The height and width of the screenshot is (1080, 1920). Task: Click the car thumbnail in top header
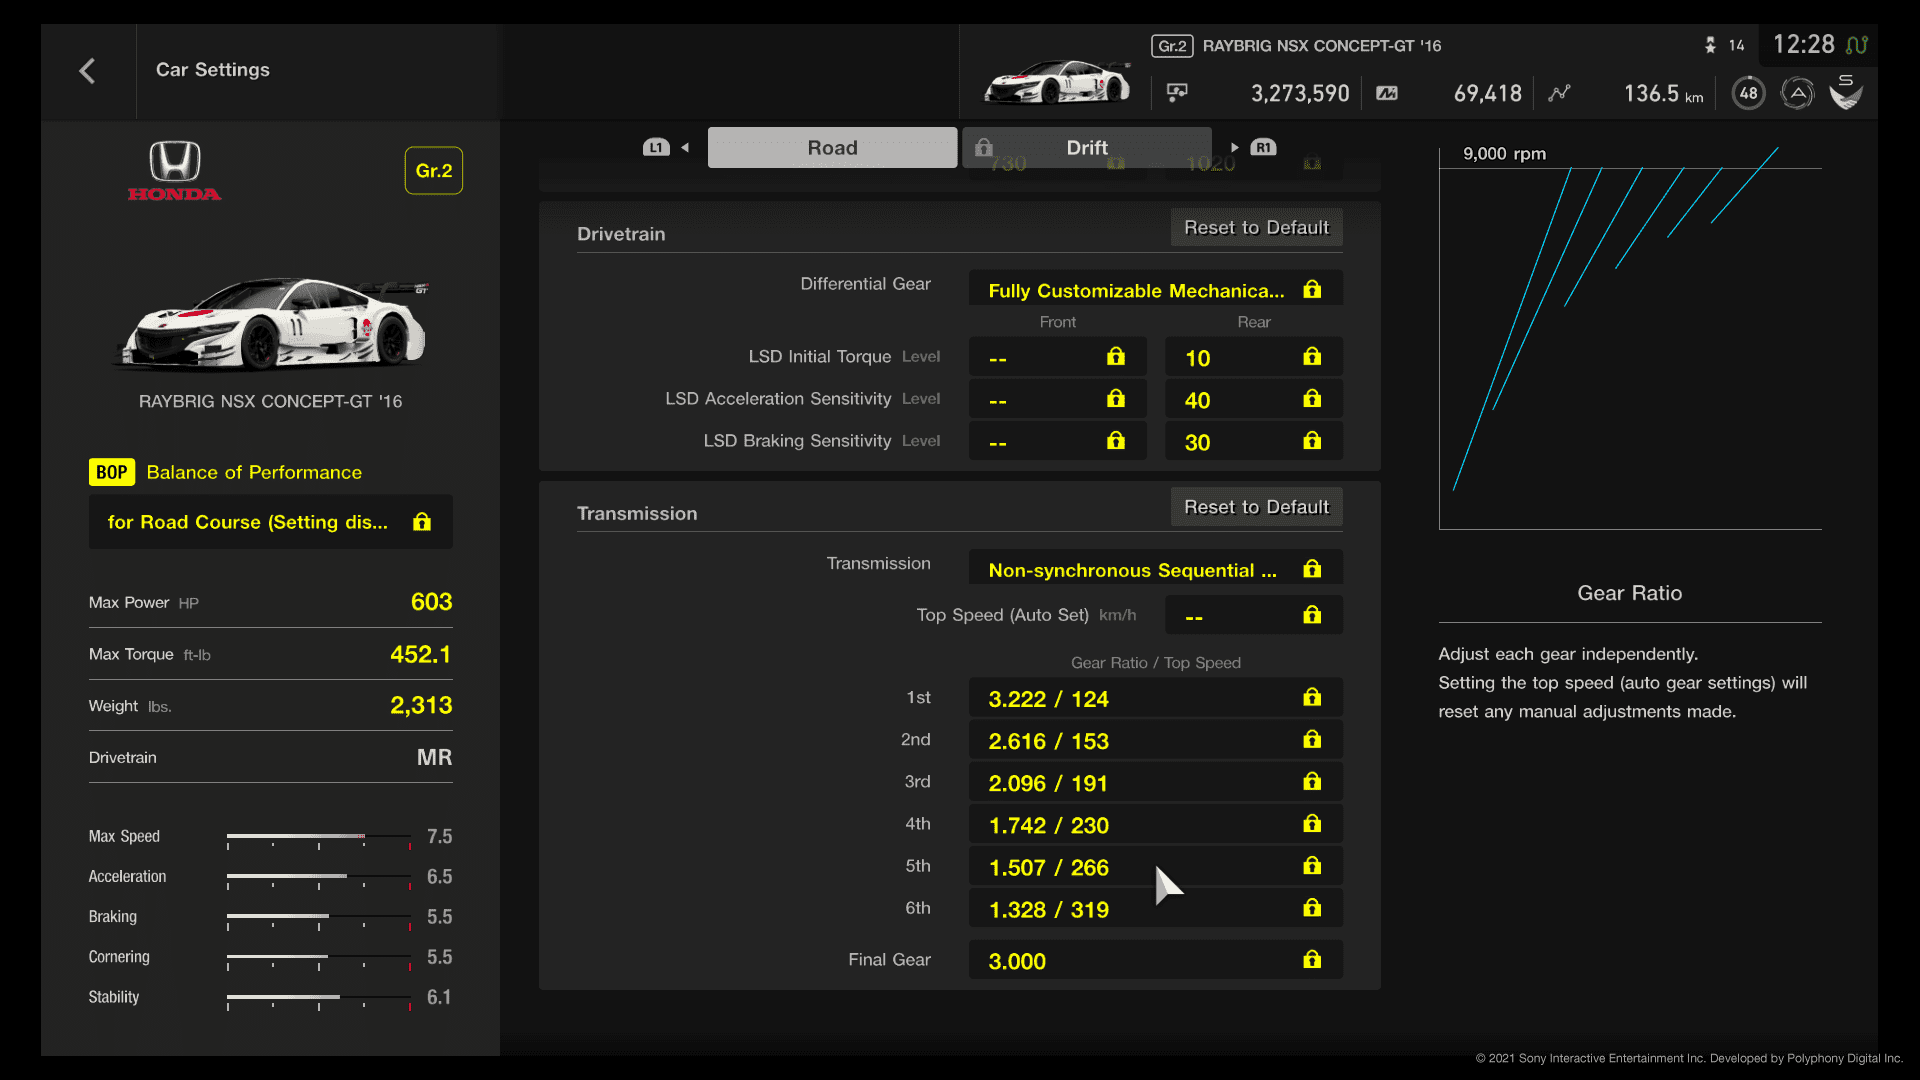point(1058,82)
